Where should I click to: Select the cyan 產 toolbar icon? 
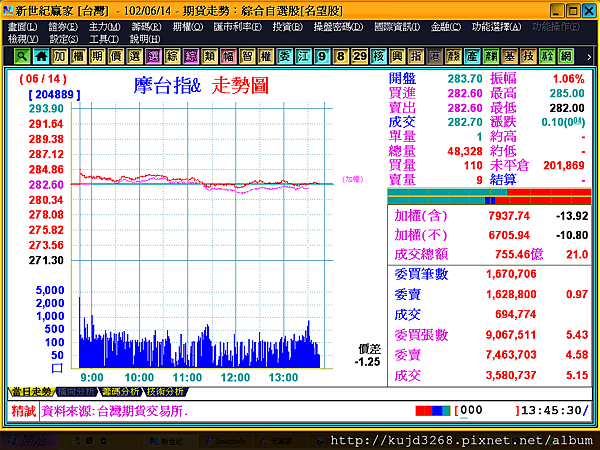472,56
